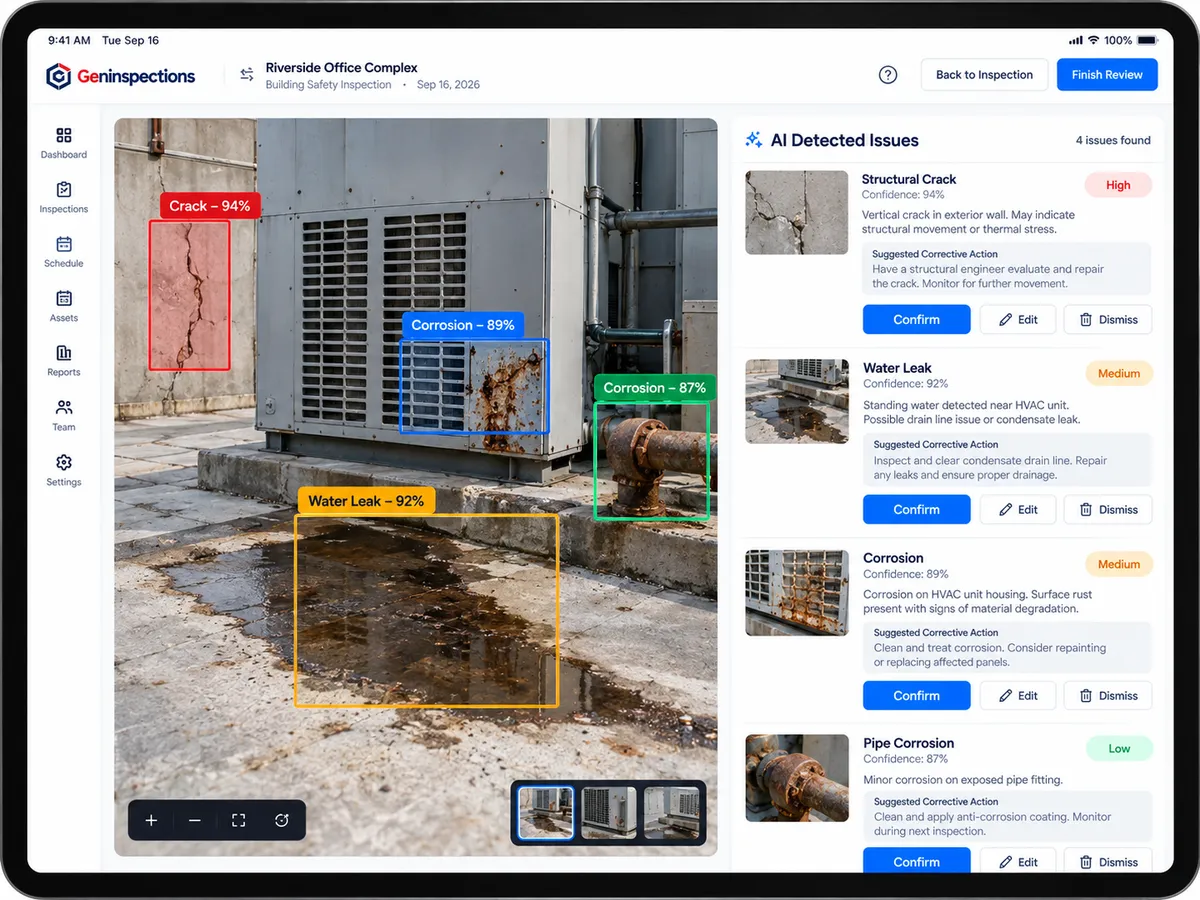Open the Schedule section
Image resolution: width=1200 pixels, height=900 pixels.
click(64, 251)
